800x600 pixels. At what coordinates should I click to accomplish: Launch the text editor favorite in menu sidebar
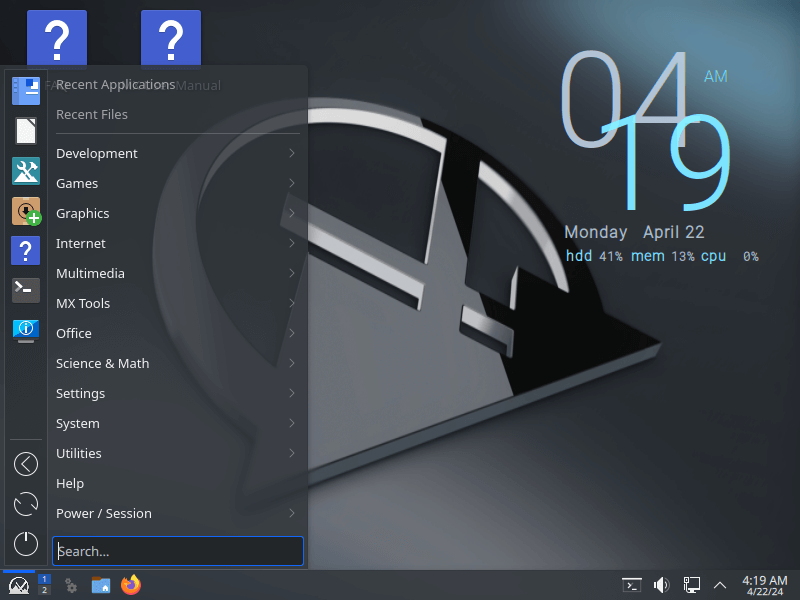click(x=26, y=131)
